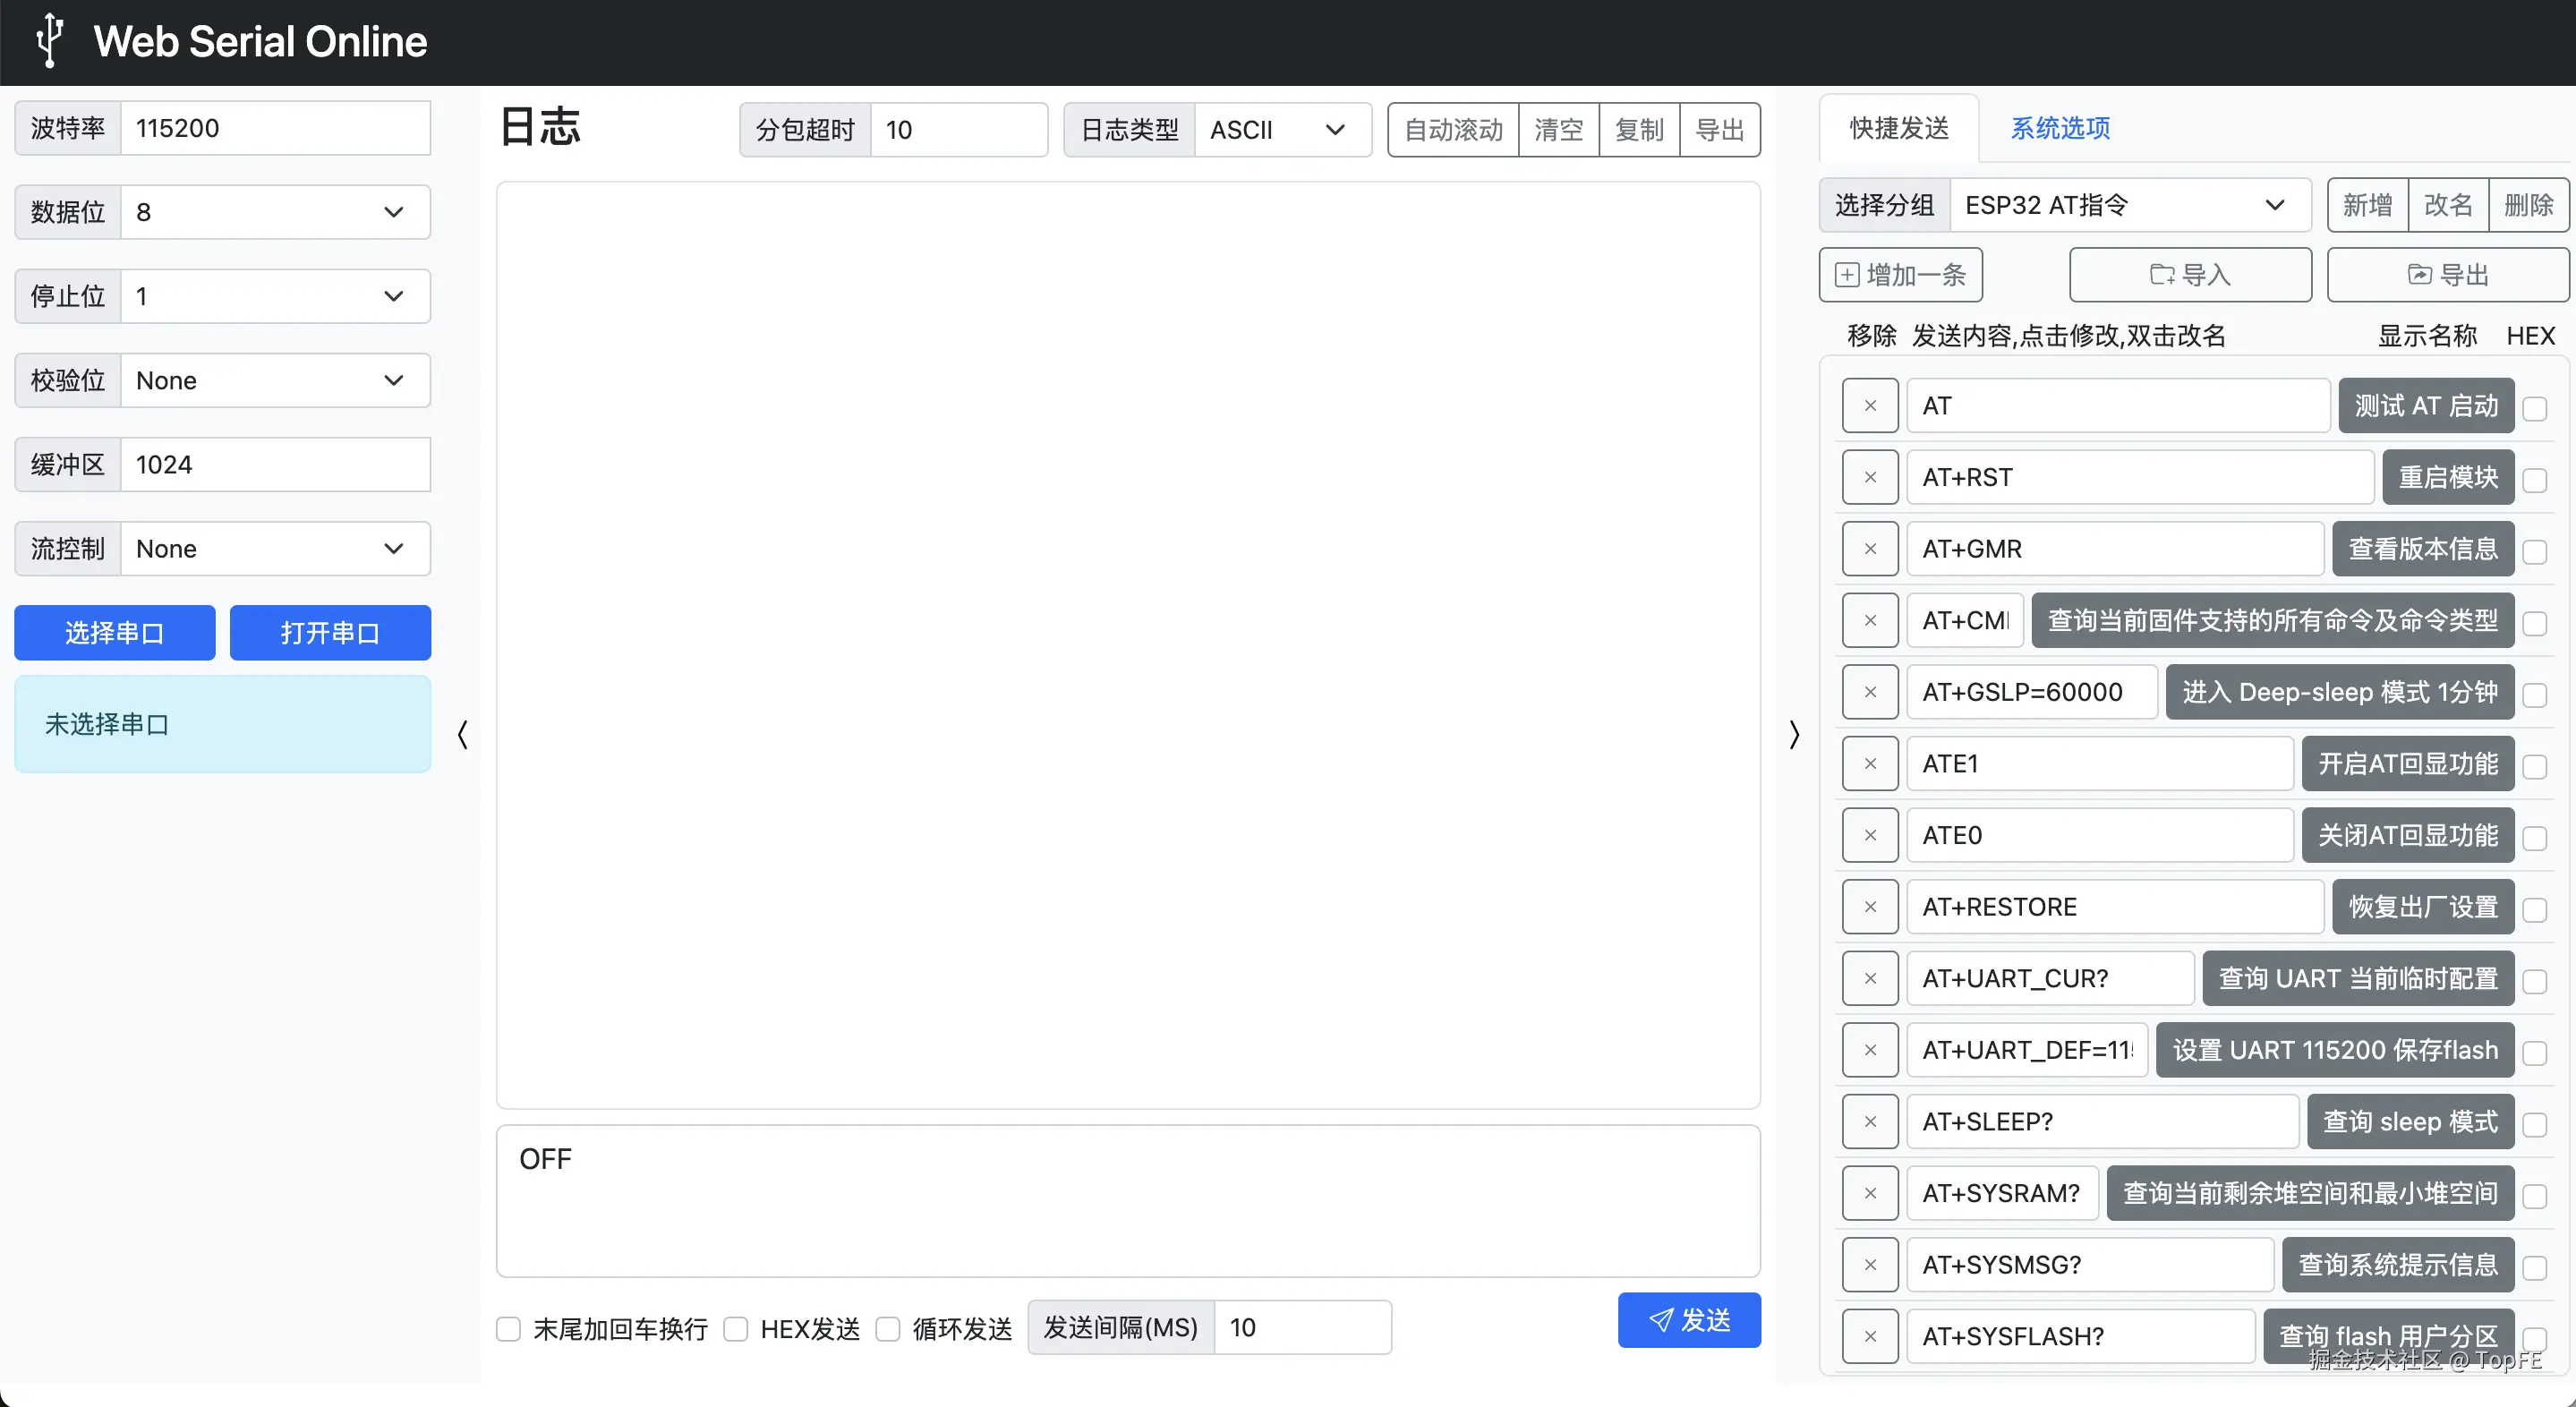This screenshot has width=2576, height=1407.
Task: Click the paper-plane send icon on 发送 button
Action: [x=1663, y=1320]
